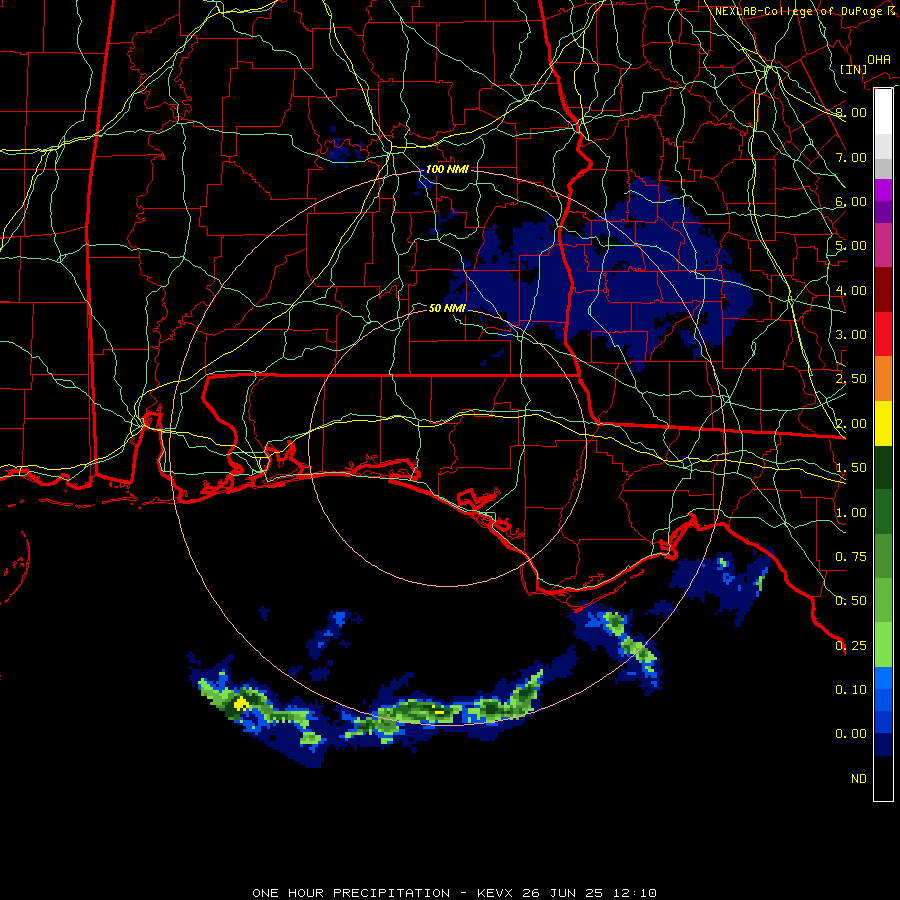Click the 1.00 legend value
Screen dimensions: 900x900
(851, 513)
